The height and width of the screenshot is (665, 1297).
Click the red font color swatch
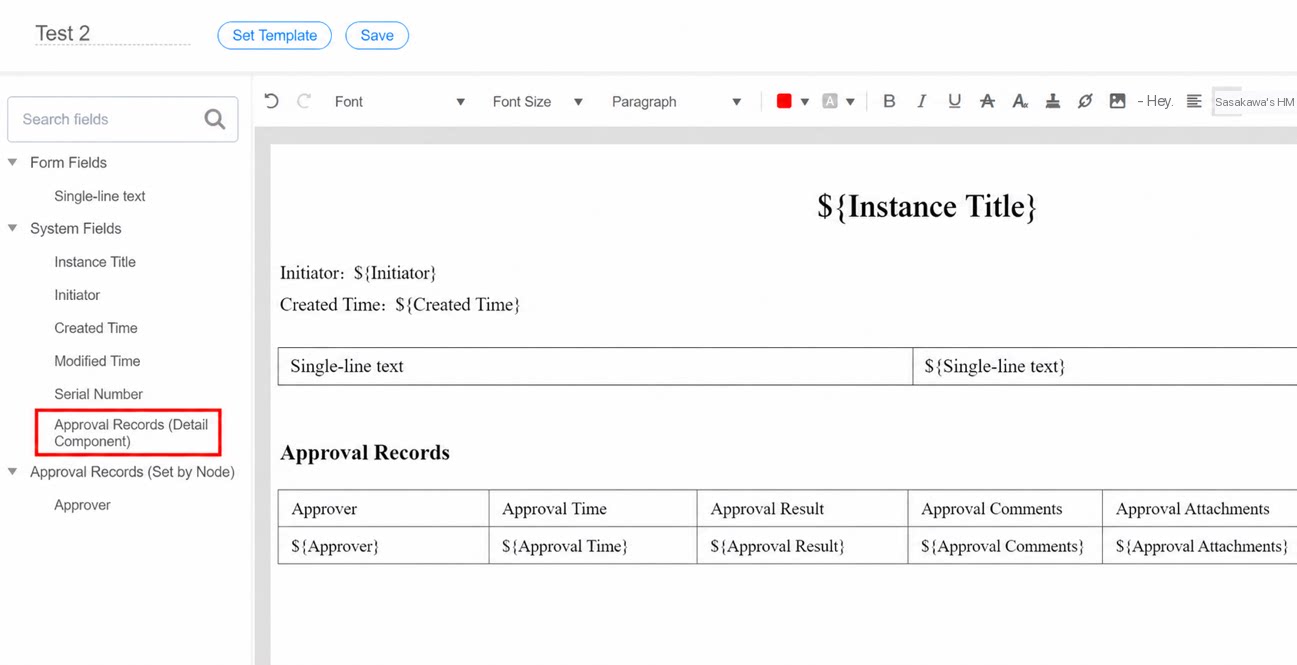coord(784,101)
